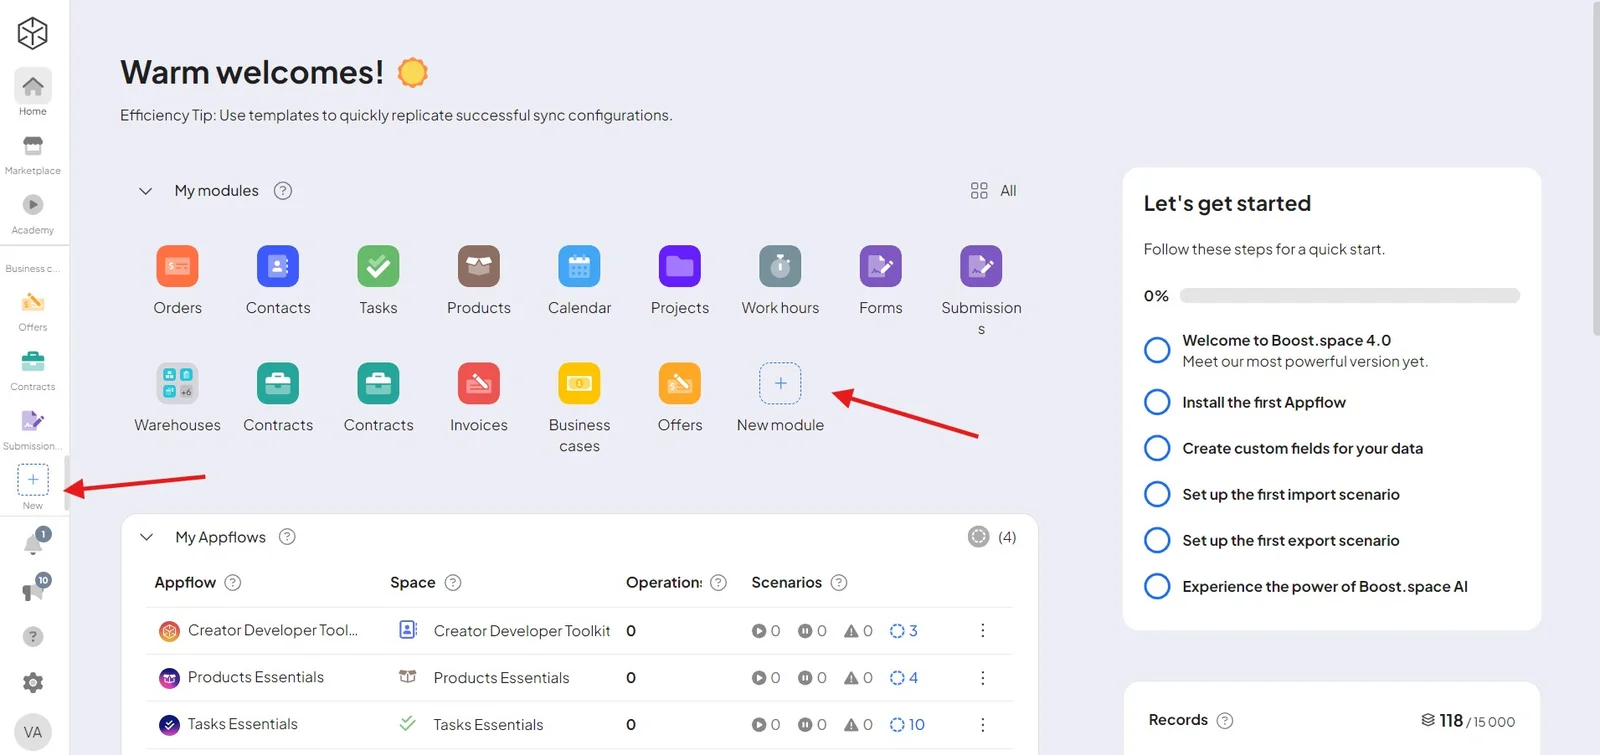
Task: Open the Warehouses module icon
Action: tap(177, 383)
